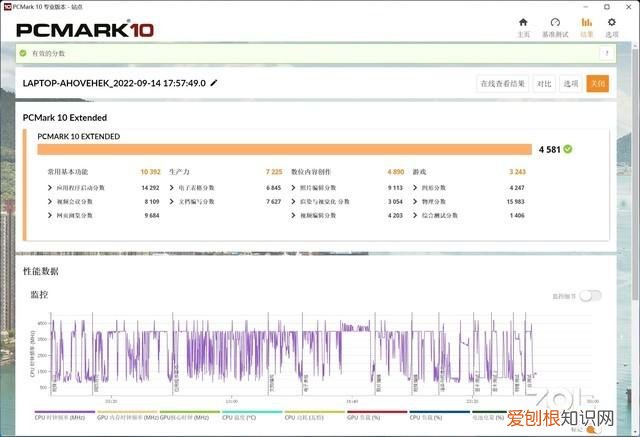
Task: Click the Compare (对比) button
Action: click(x=544, y=84)
